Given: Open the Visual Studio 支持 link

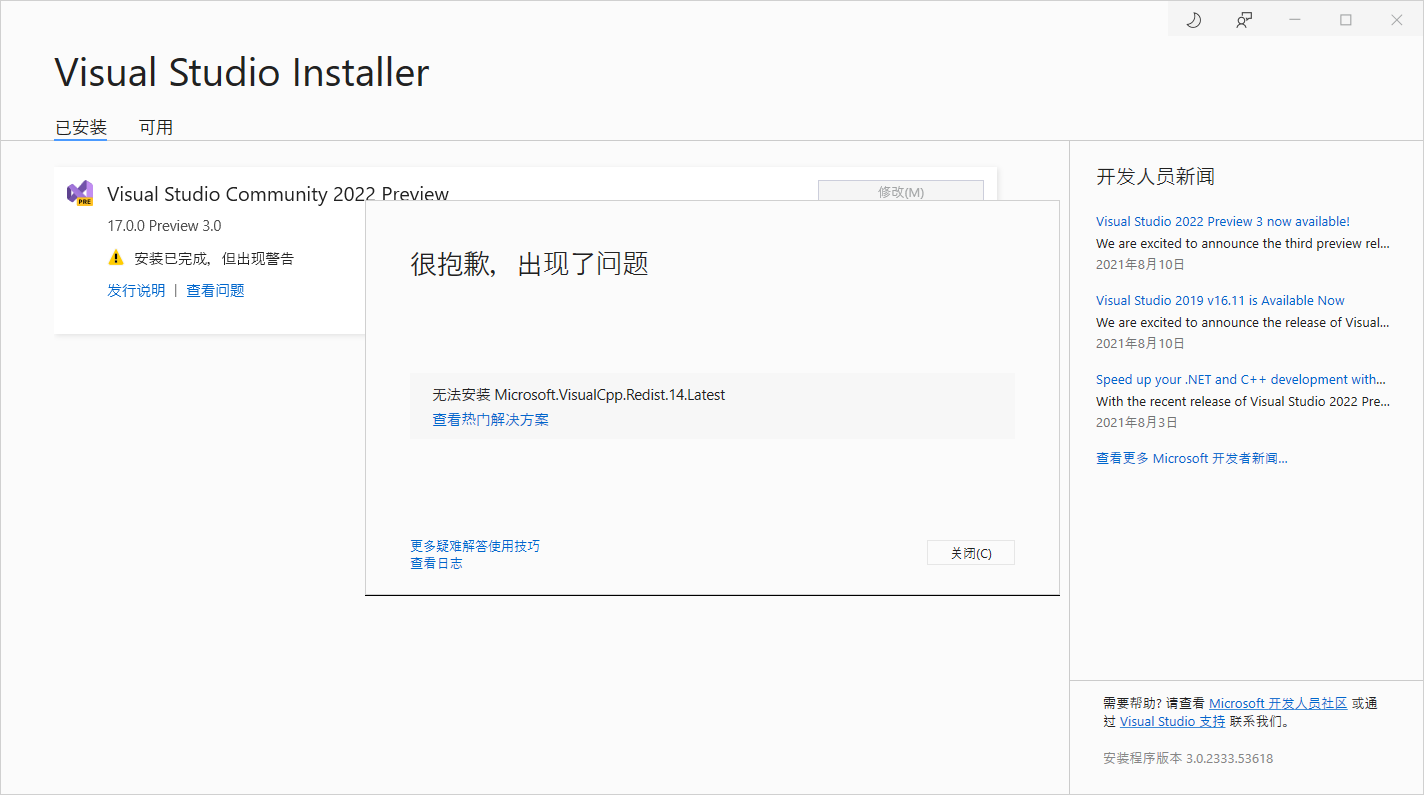Looking at the screenshot, I should click(x=1172, y=721).
